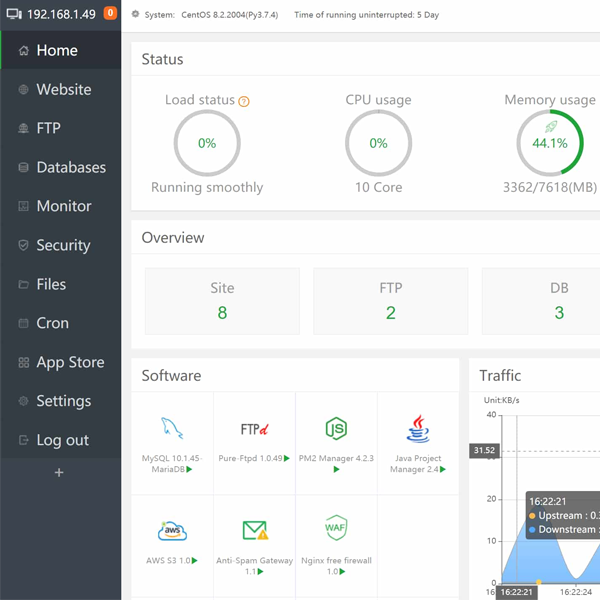Click the 192.168.1.49 server address
Viewport: 600px width, 600px height.
(61, 15)
